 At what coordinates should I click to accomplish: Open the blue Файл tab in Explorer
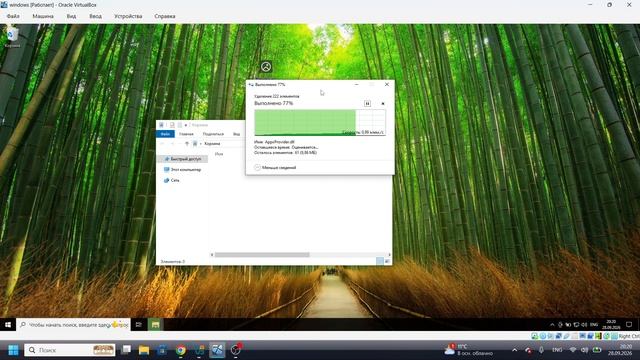tap(165, 134)
